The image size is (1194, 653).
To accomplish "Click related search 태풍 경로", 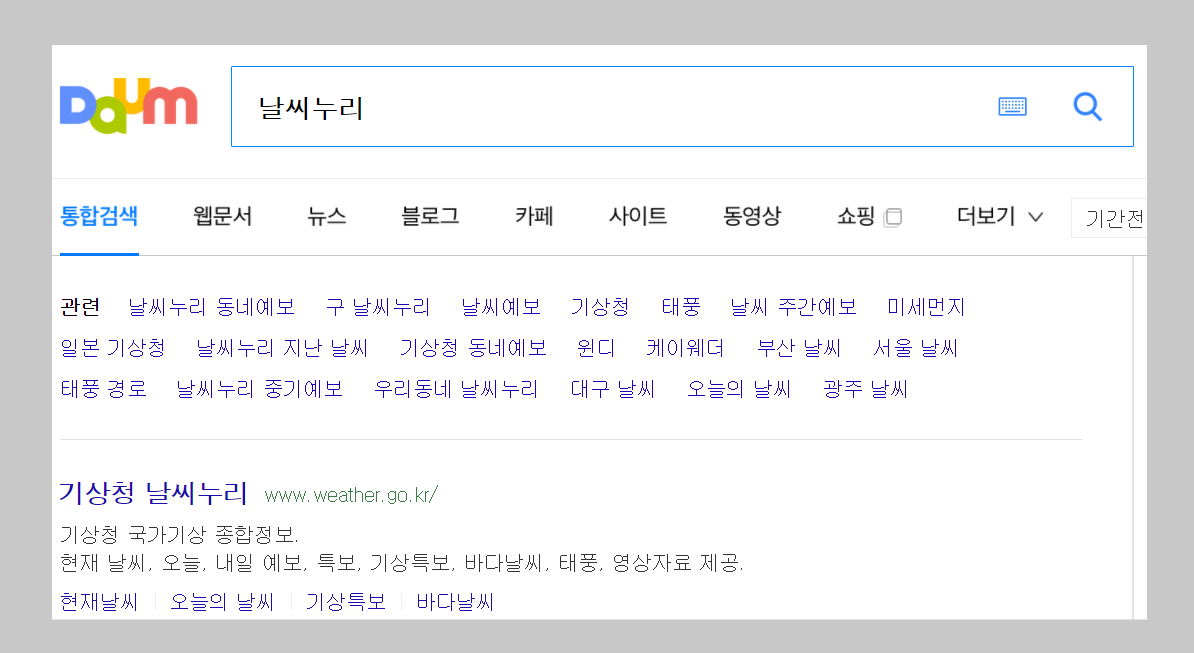I will (104, 389).
